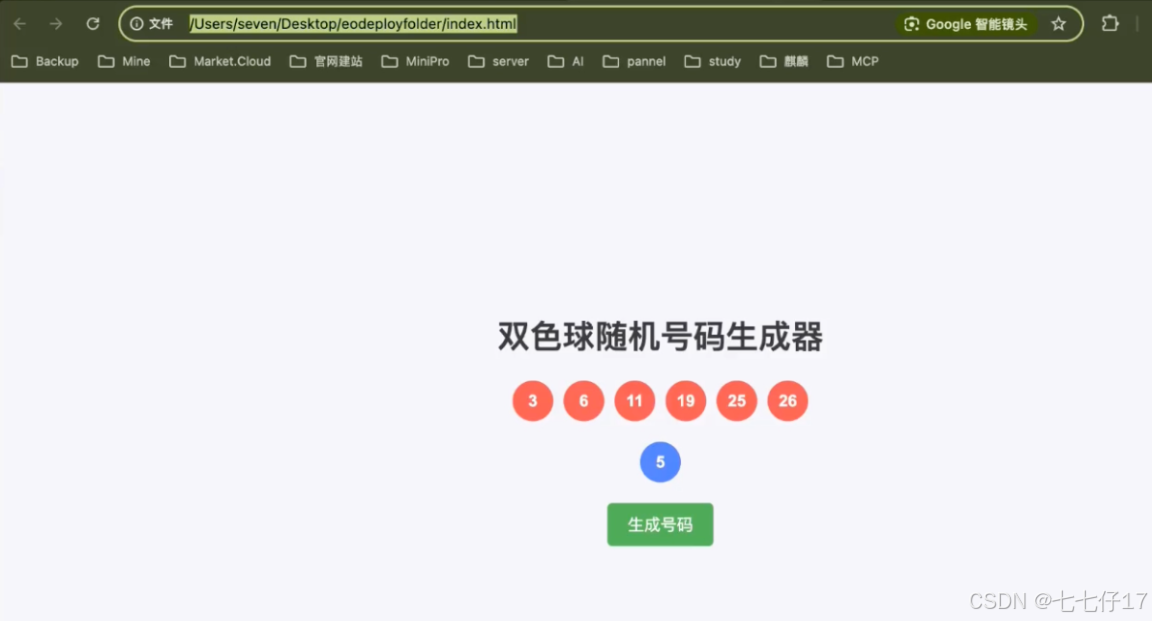Image resolution: width=1152 pixels, height=621 pixels.
Task: Select the red ball showing 26
Action: [788, 400]
